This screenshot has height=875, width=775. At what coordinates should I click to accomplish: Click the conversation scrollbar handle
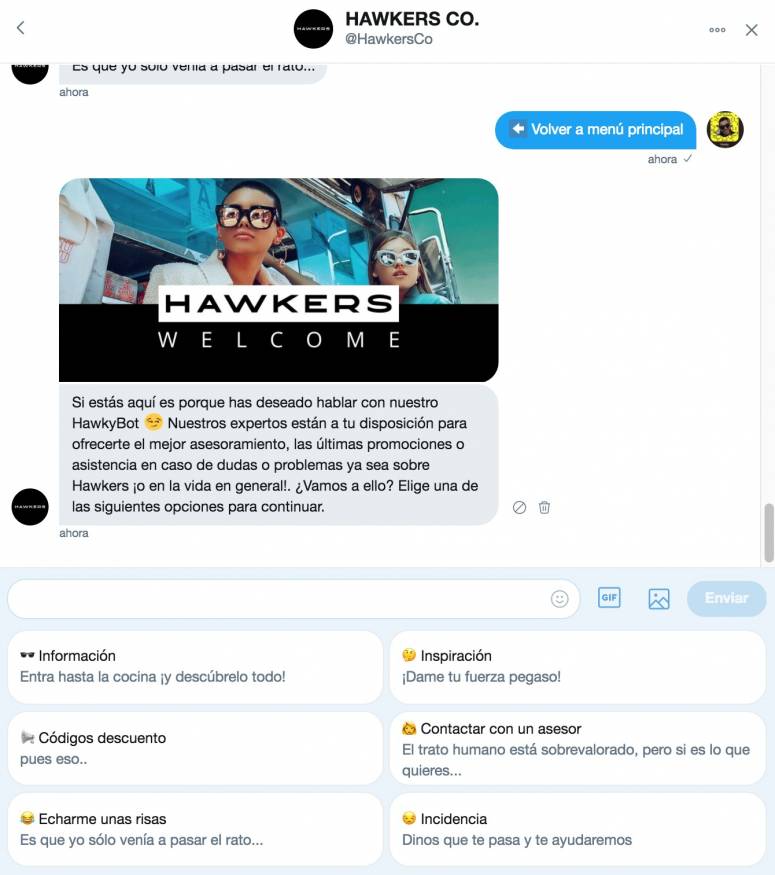click(x=769, y=532)
